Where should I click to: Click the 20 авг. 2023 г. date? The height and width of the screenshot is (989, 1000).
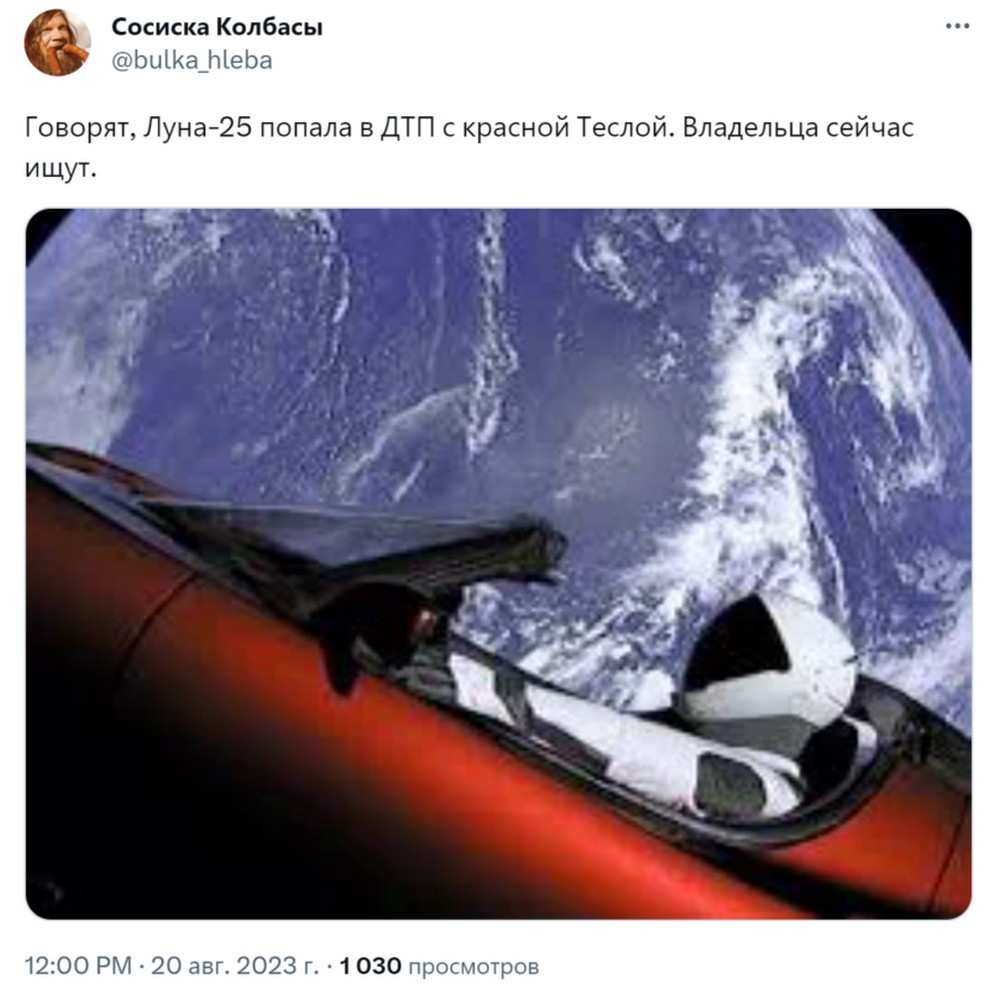235,965
